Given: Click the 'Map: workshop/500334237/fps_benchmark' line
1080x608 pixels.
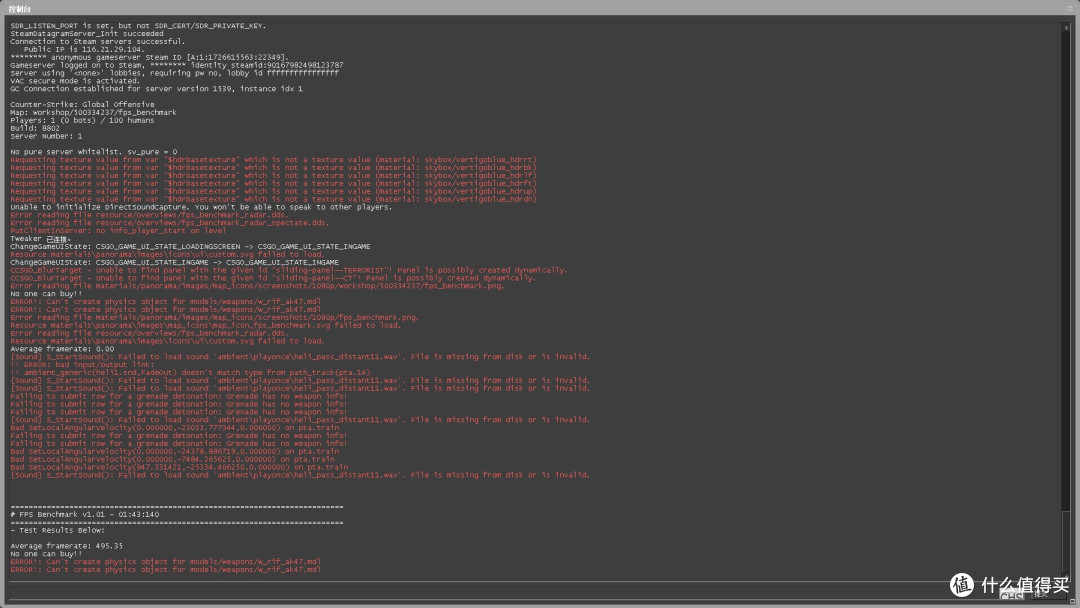Looking at the screenshot, I should pos(93,112).
